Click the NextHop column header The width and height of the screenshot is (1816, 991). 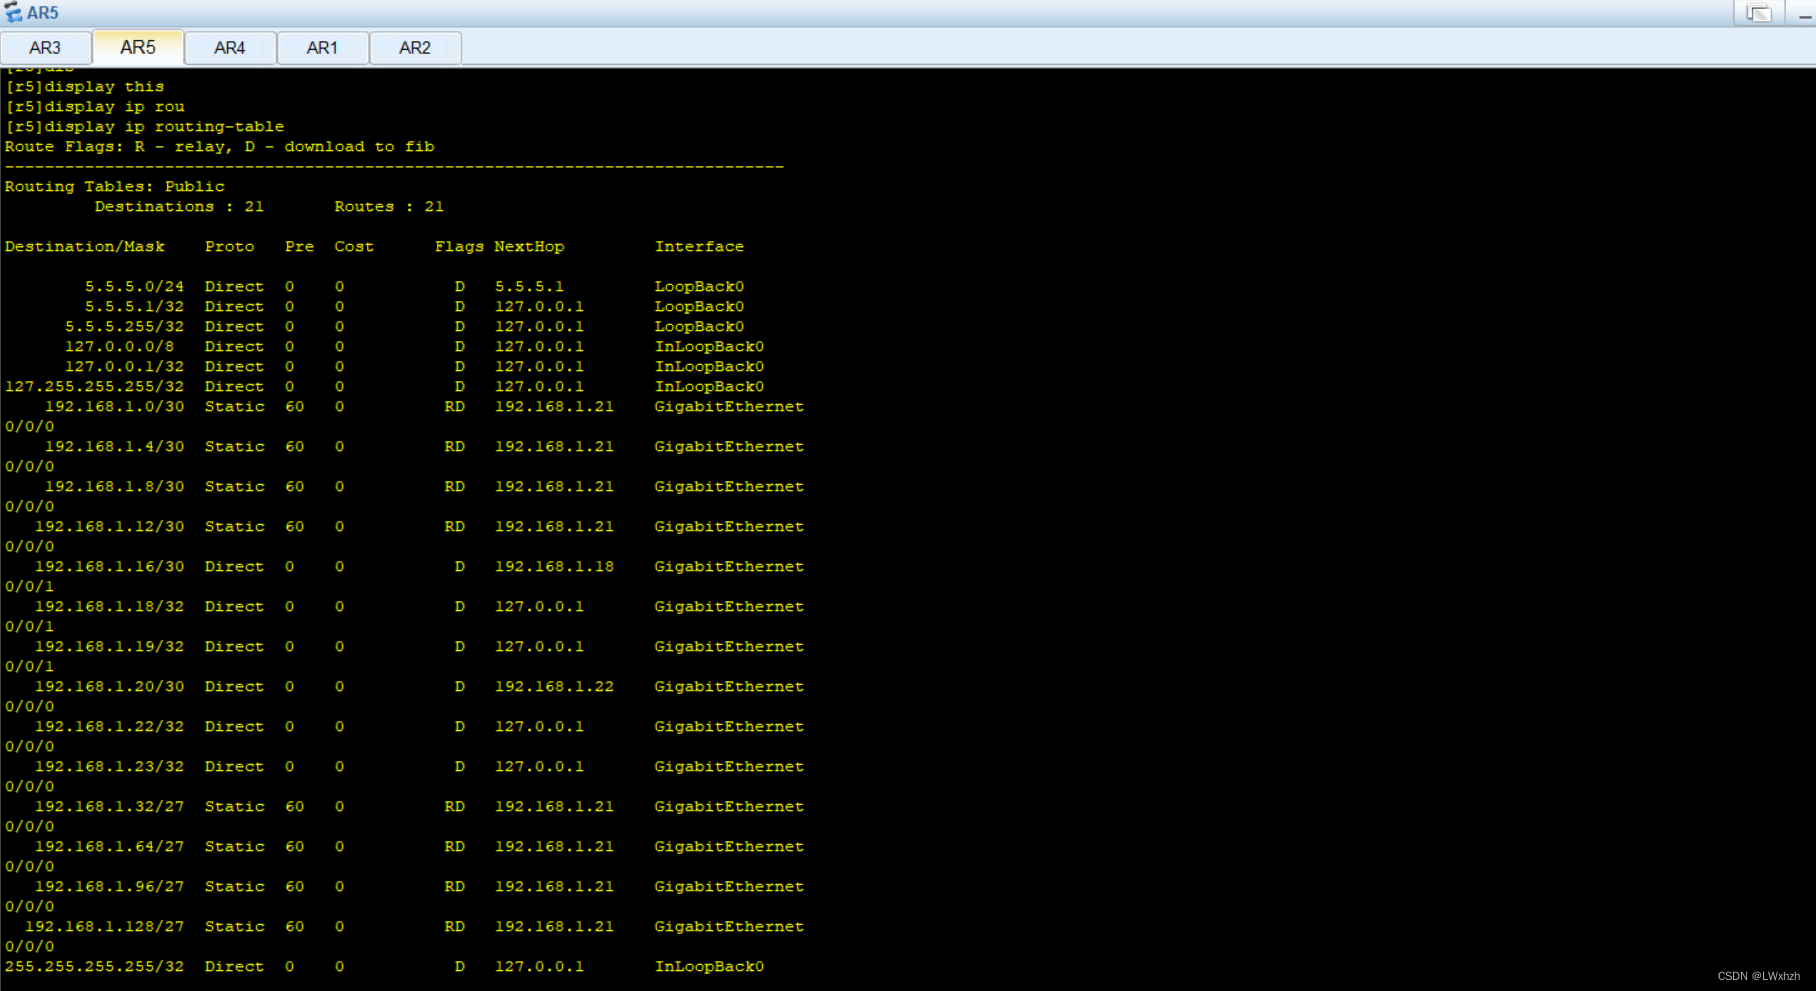click(x=529, y=247)
